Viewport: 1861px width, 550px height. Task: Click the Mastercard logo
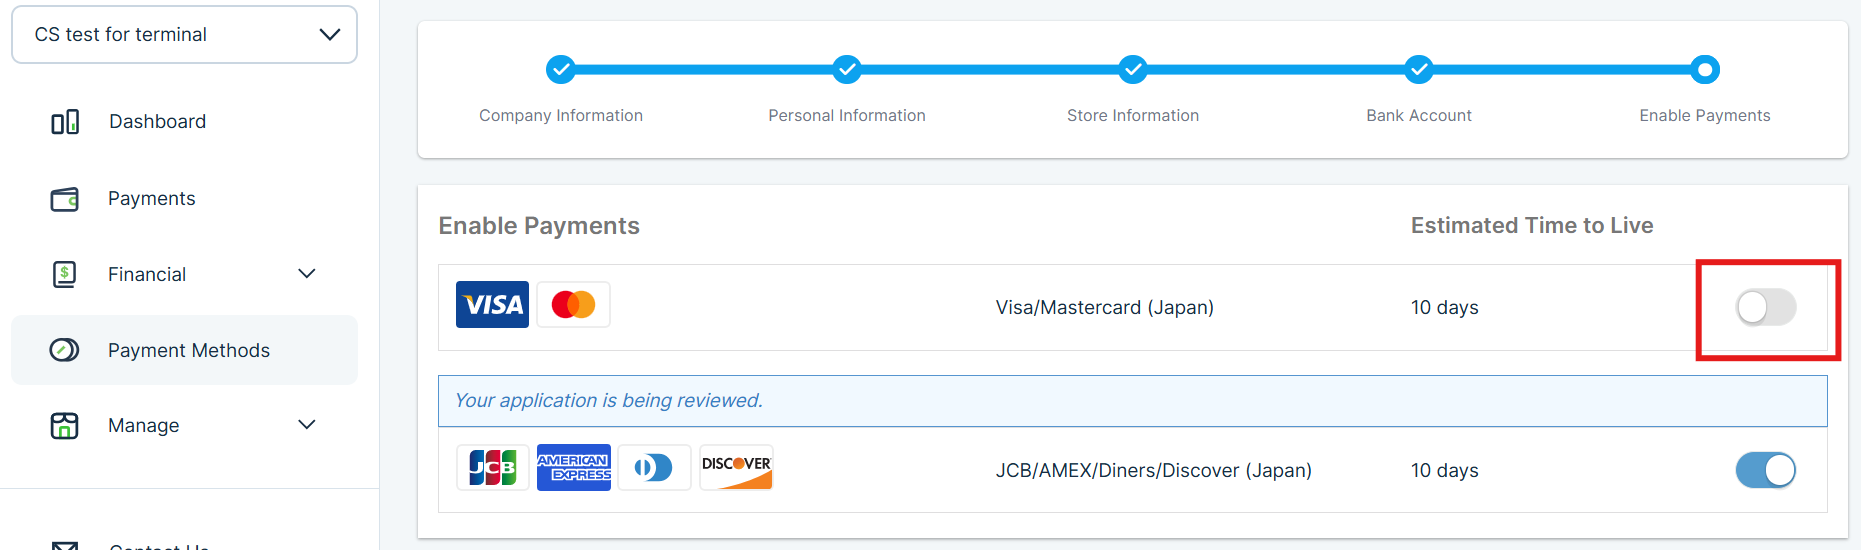573,305
